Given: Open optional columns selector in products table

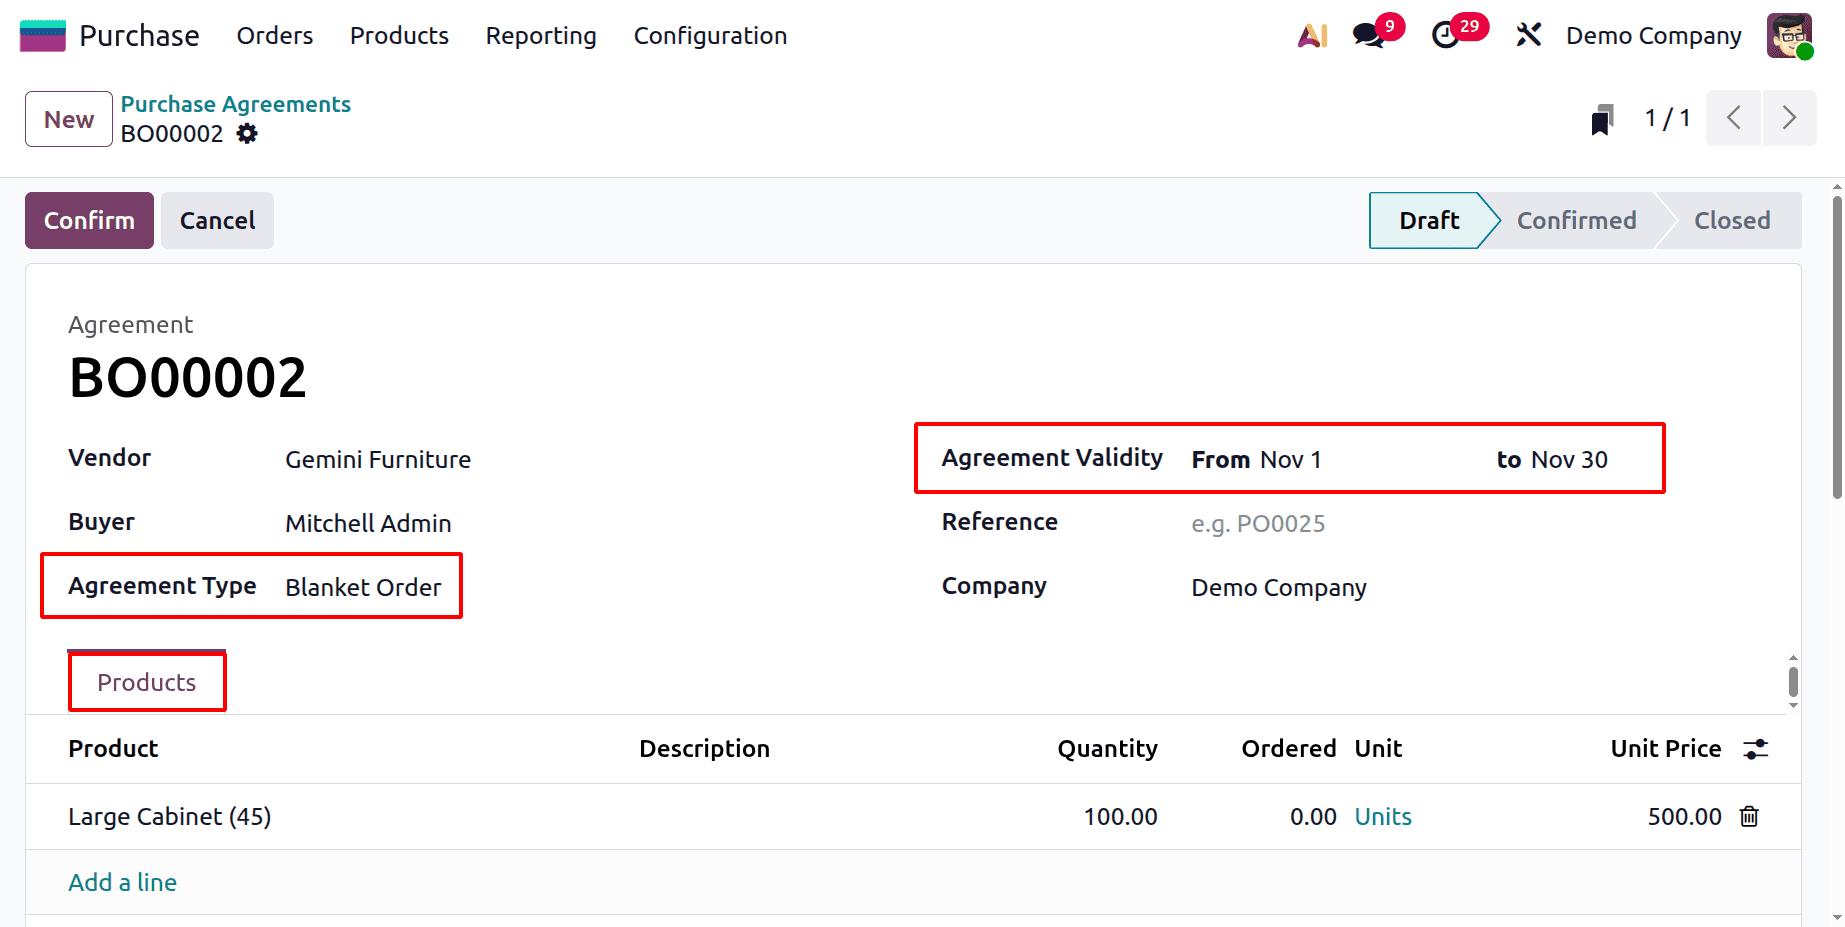Looking at the screenshot, I should 1757,748.
